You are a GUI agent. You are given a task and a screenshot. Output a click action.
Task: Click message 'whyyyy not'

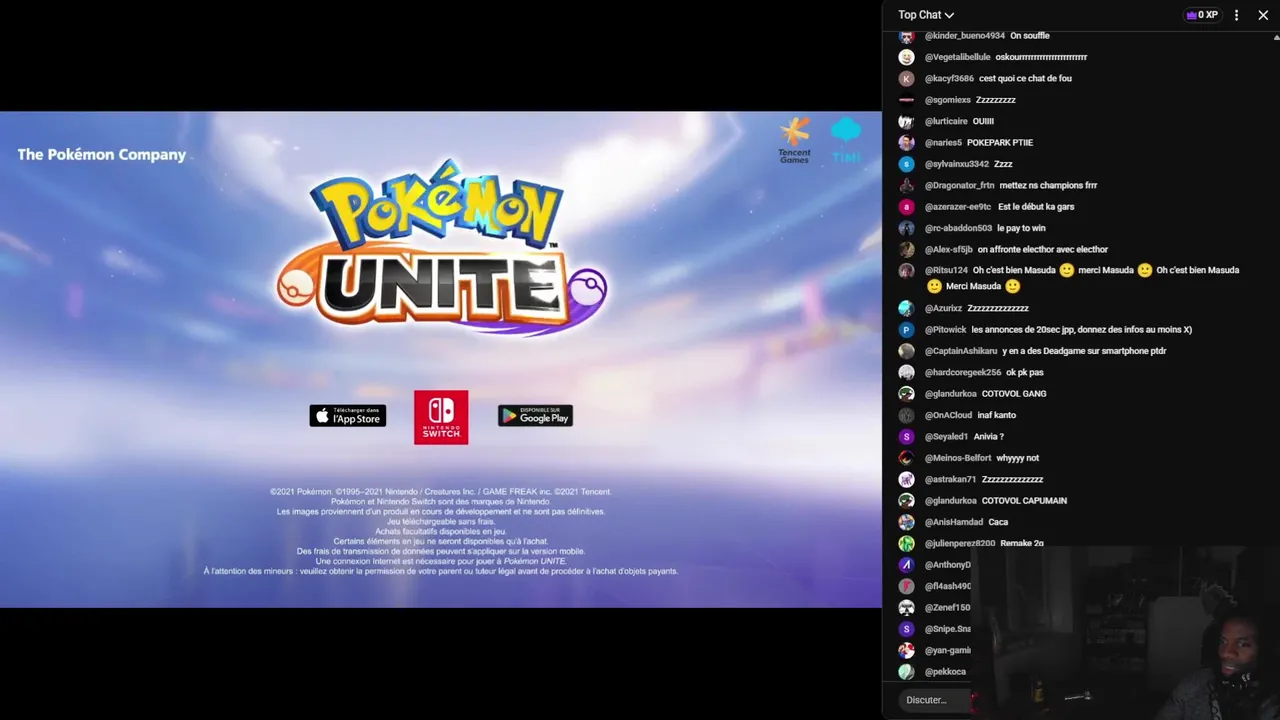(x=1018, y=458)
